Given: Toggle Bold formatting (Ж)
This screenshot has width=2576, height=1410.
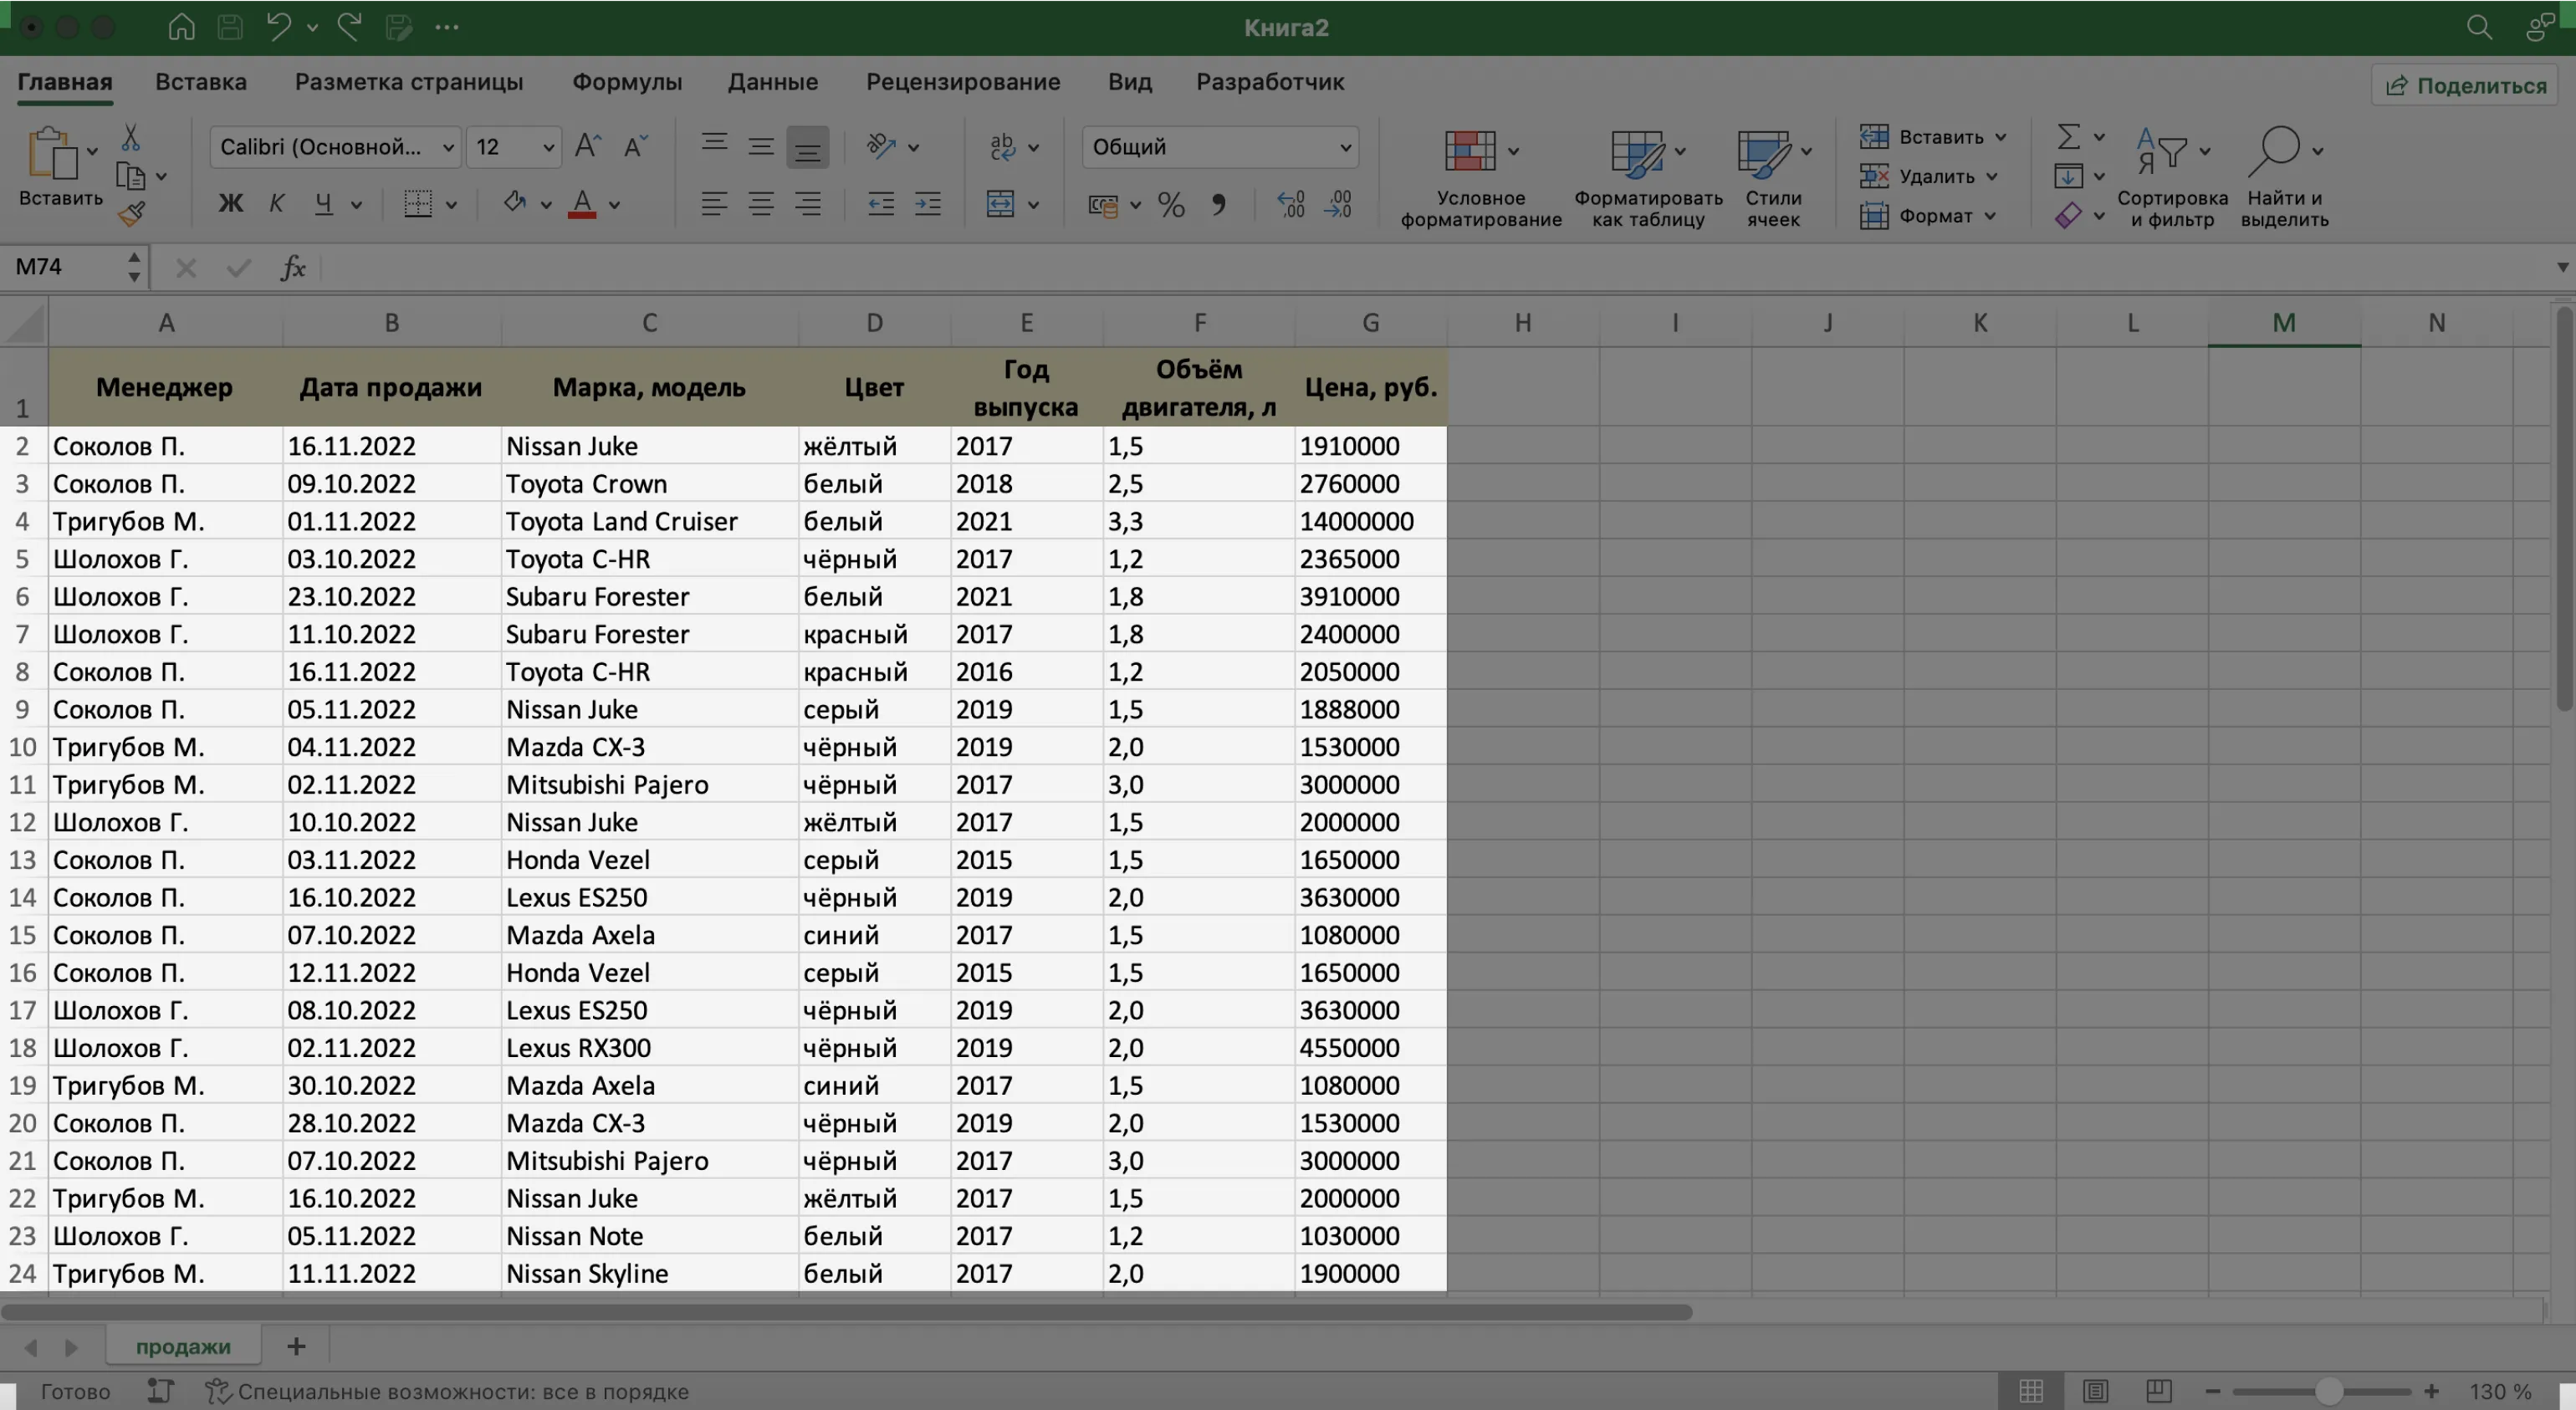Looking at the screenshot, I should tap(230, 204).
